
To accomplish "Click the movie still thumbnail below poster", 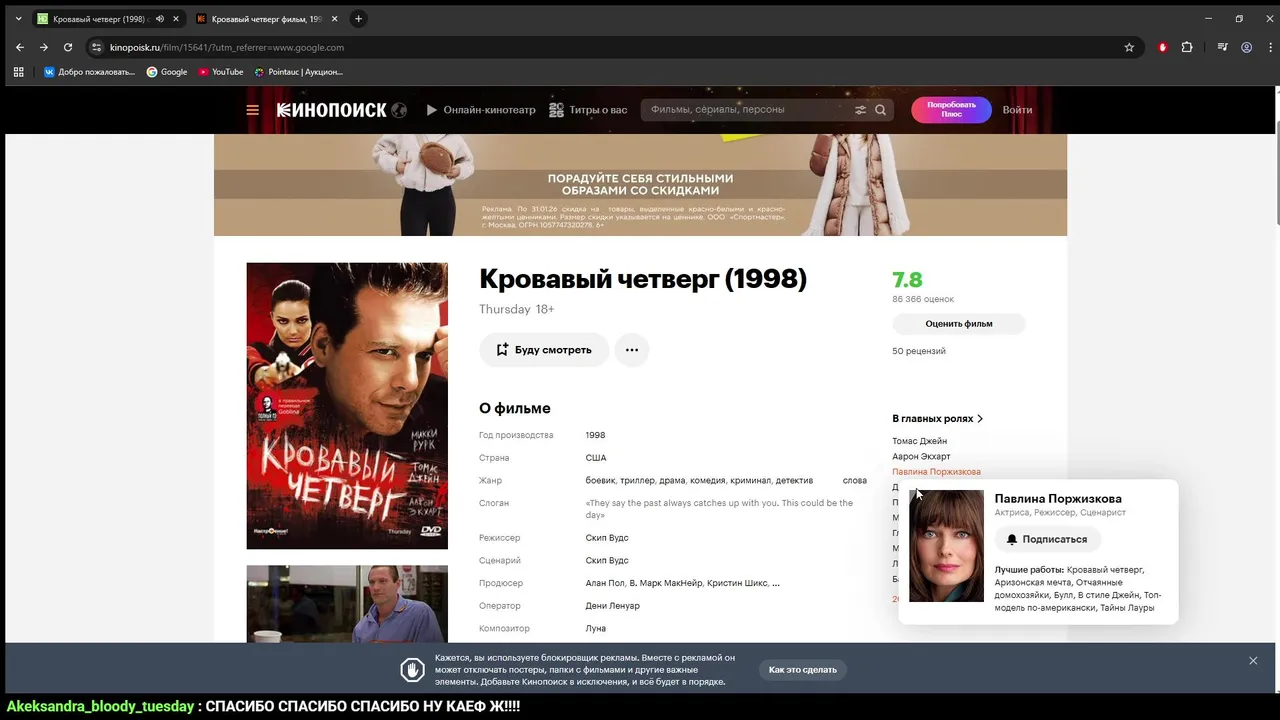I will [x=347, y=604].
